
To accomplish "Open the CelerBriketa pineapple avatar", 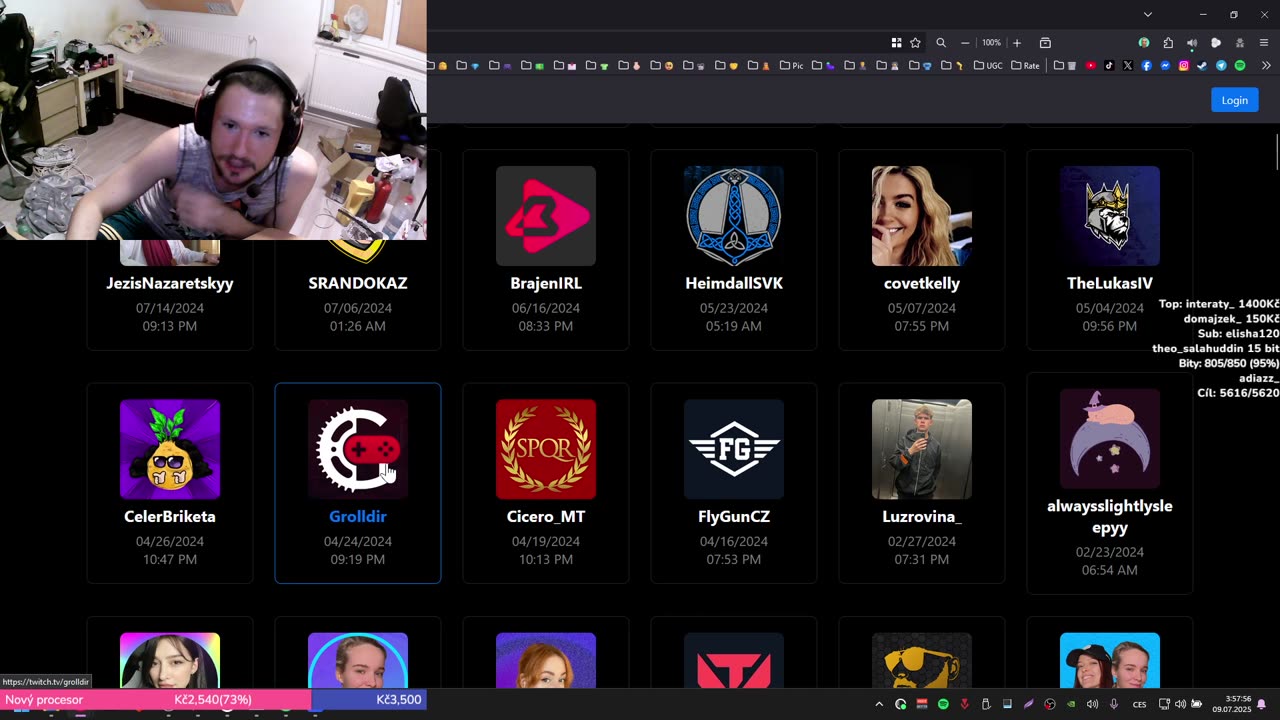I will tap(170, 449).
